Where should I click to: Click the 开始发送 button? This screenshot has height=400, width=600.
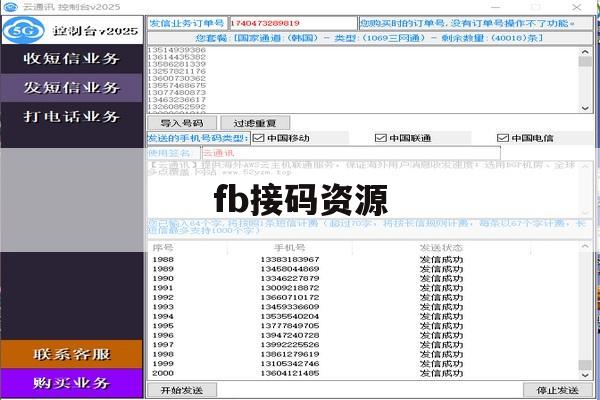182,390
